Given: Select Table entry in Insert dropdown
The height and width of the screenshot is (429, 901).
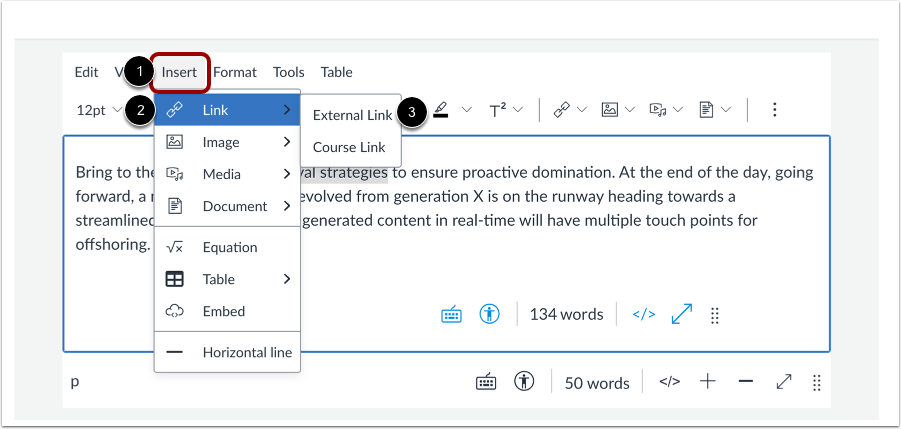Looking at the screenshot, I should click(x=228, y=280).
